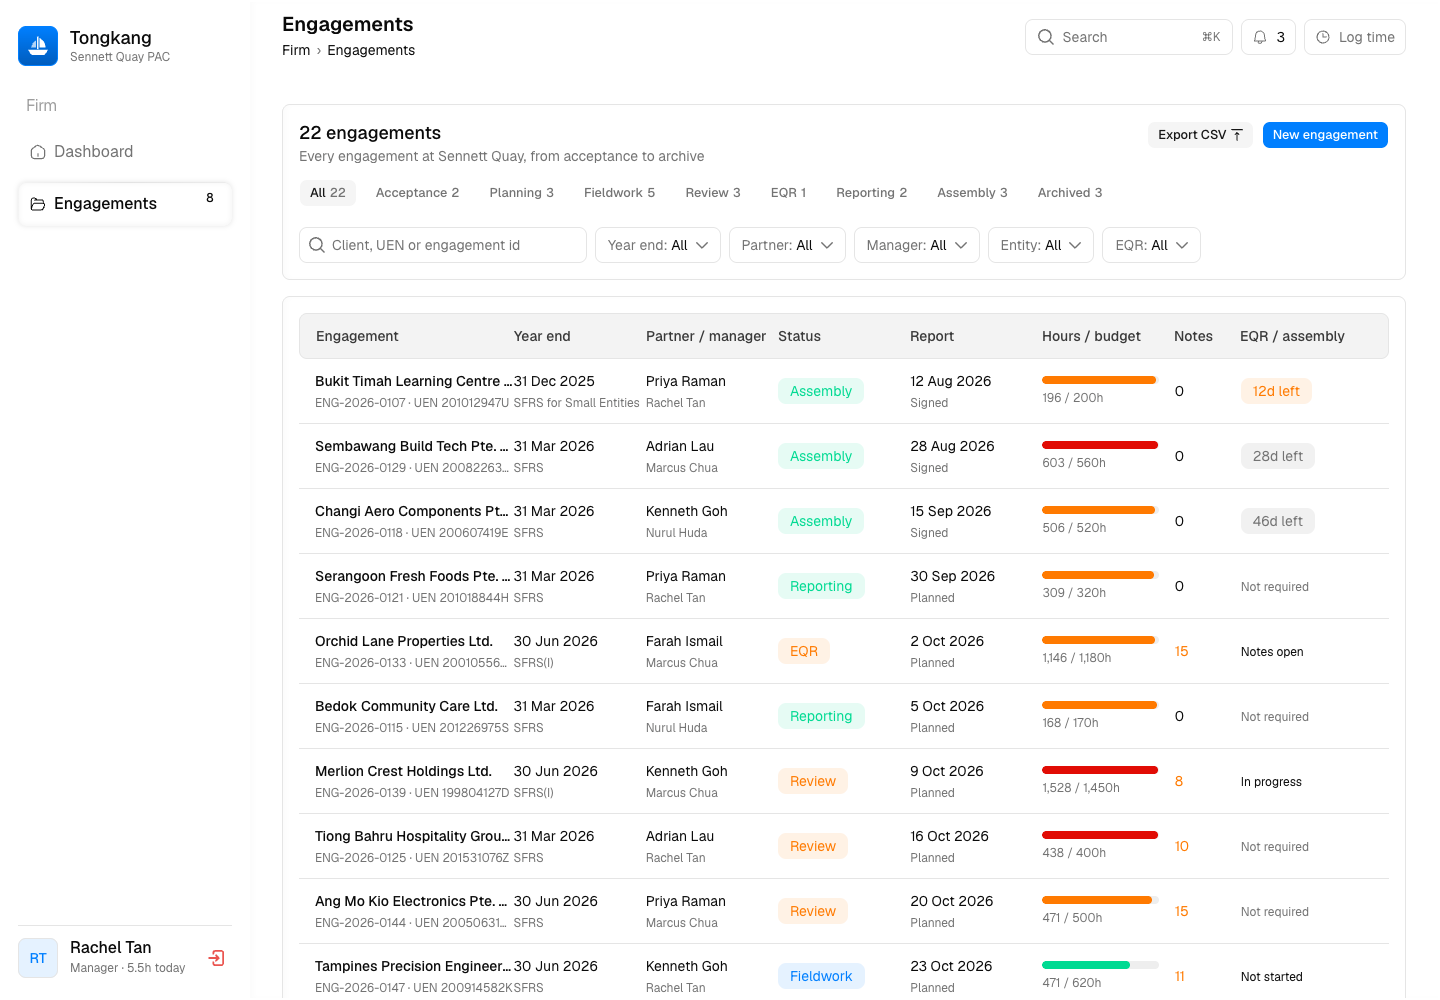
Task: Click the Export CSV button
Action: coord(1200,135)
